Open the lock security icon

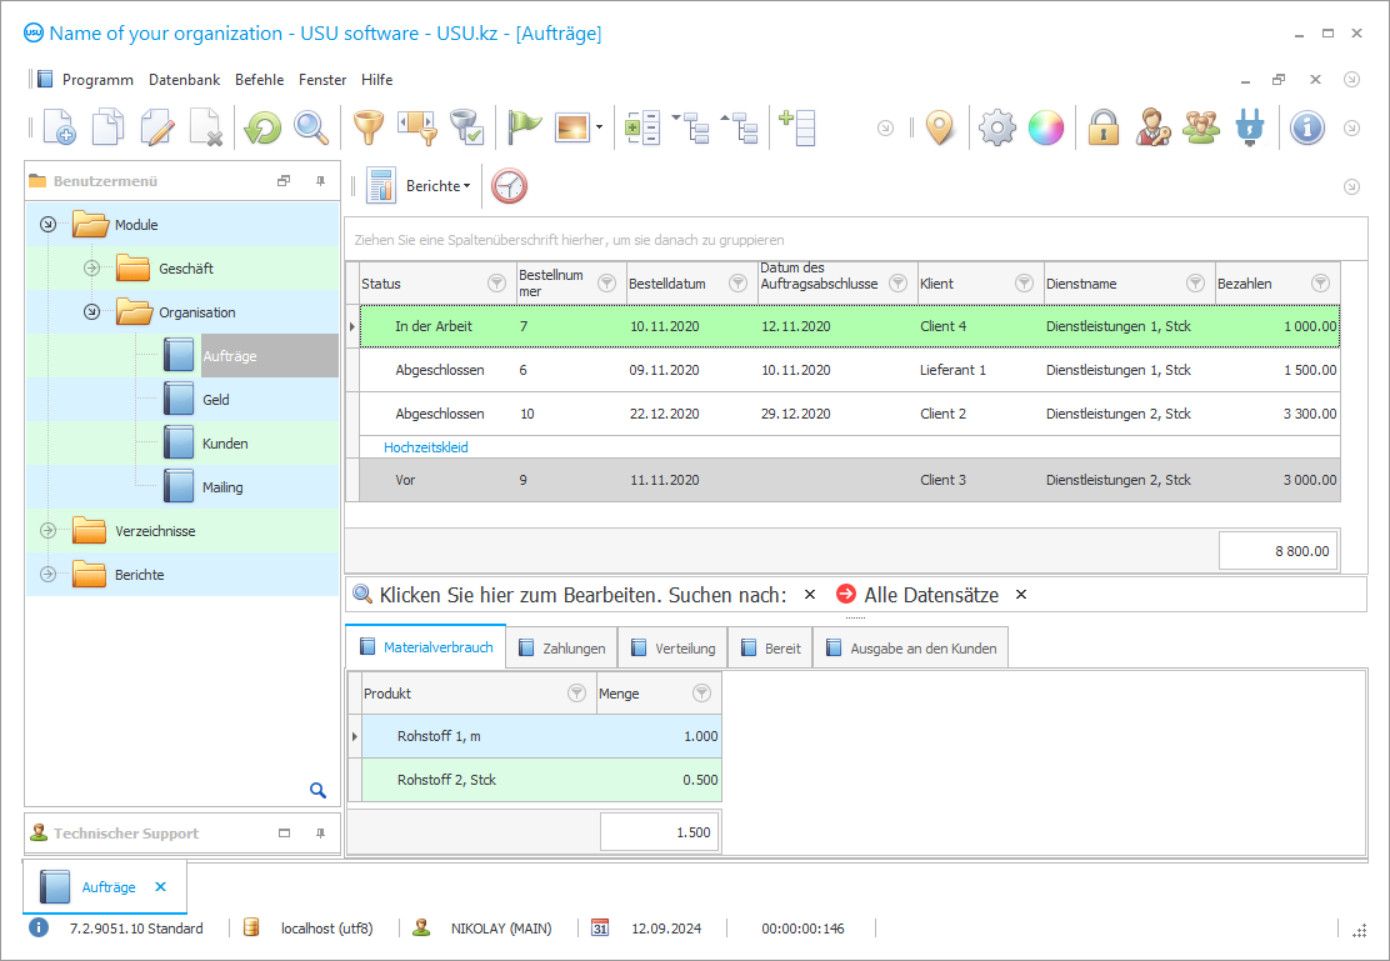[x=1103, y=127]
